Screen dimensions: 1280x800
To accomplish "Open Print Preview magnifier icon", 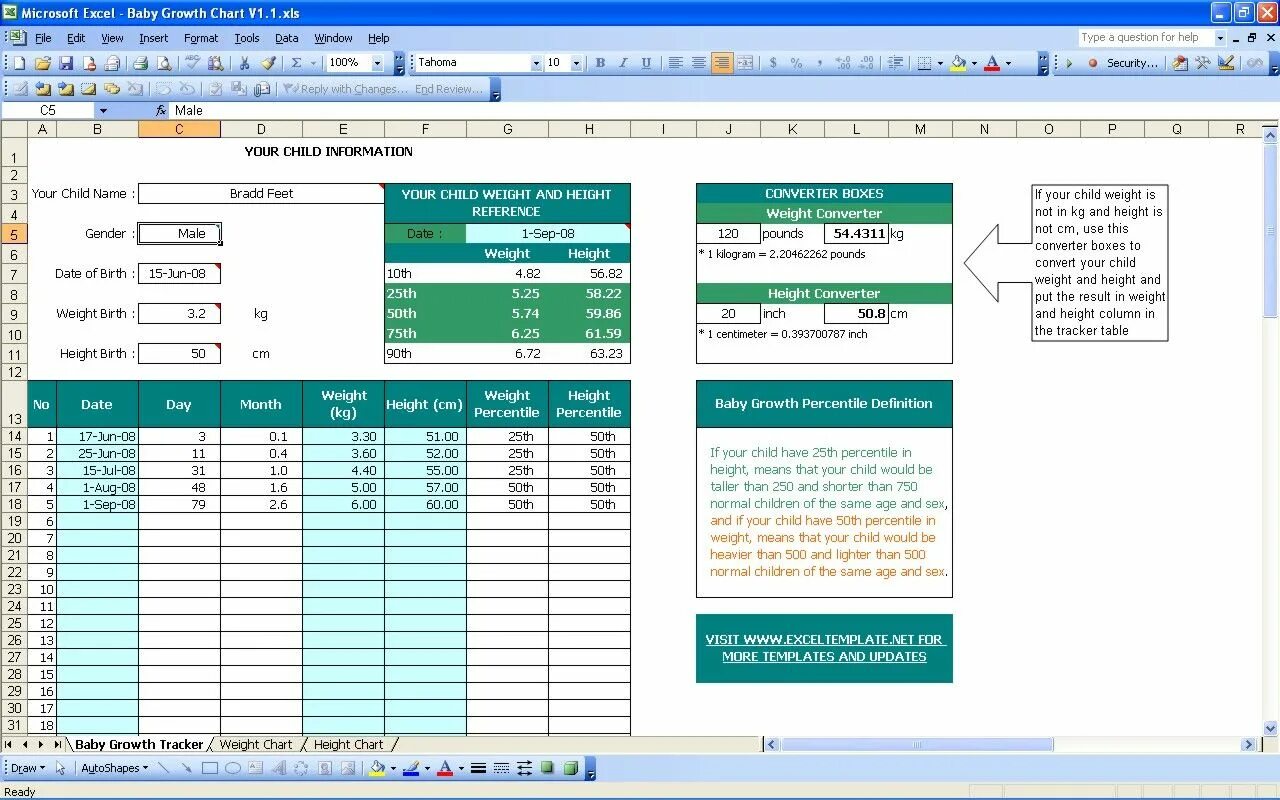I will [164, 63].
